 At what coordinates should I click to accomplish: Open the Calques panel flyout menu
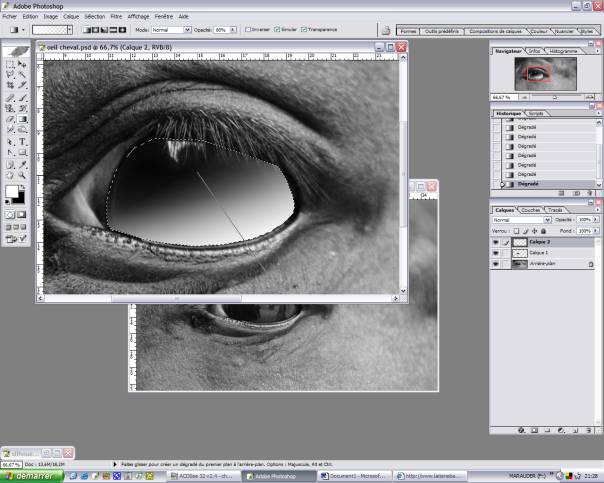click(x=598, y=210)
